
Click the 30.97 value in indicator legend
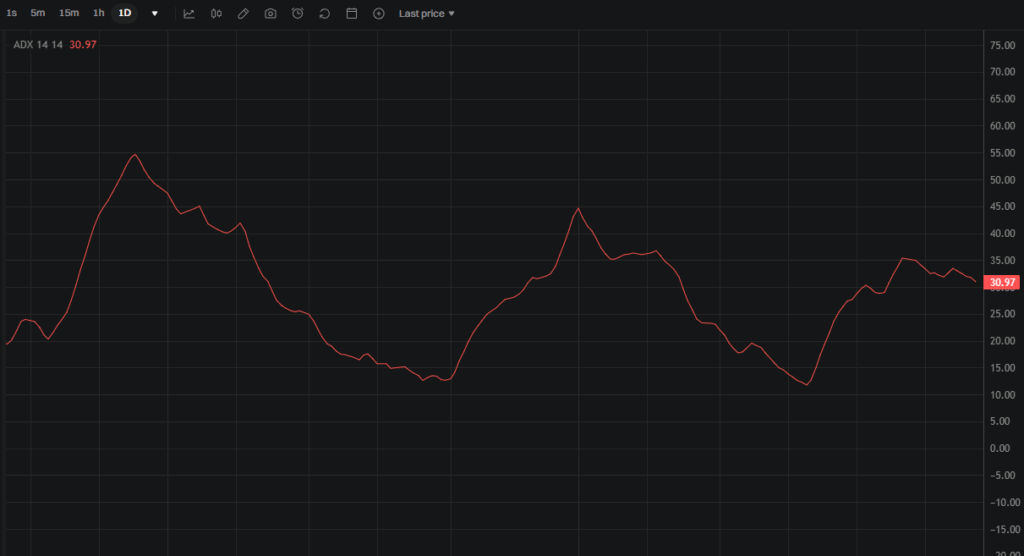83,45
